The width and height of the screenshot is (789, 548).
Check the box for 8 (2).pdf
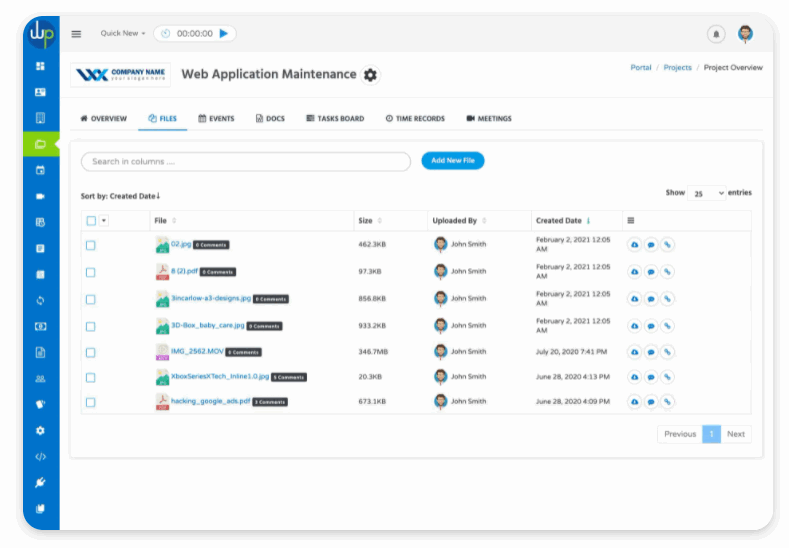click(91, 272)
